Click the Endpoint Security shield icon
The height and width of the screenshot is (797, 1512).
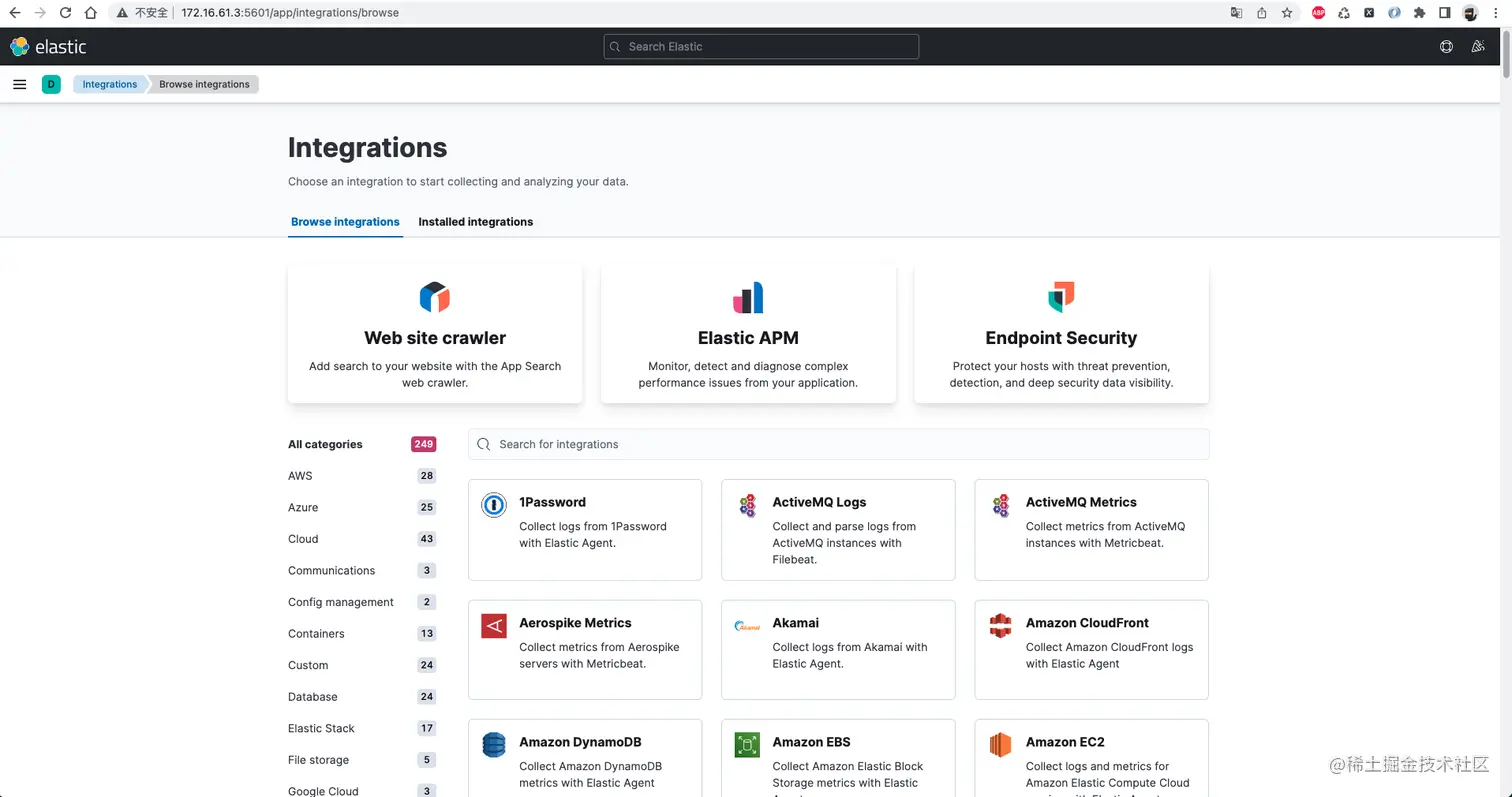tap(1061, 297)
